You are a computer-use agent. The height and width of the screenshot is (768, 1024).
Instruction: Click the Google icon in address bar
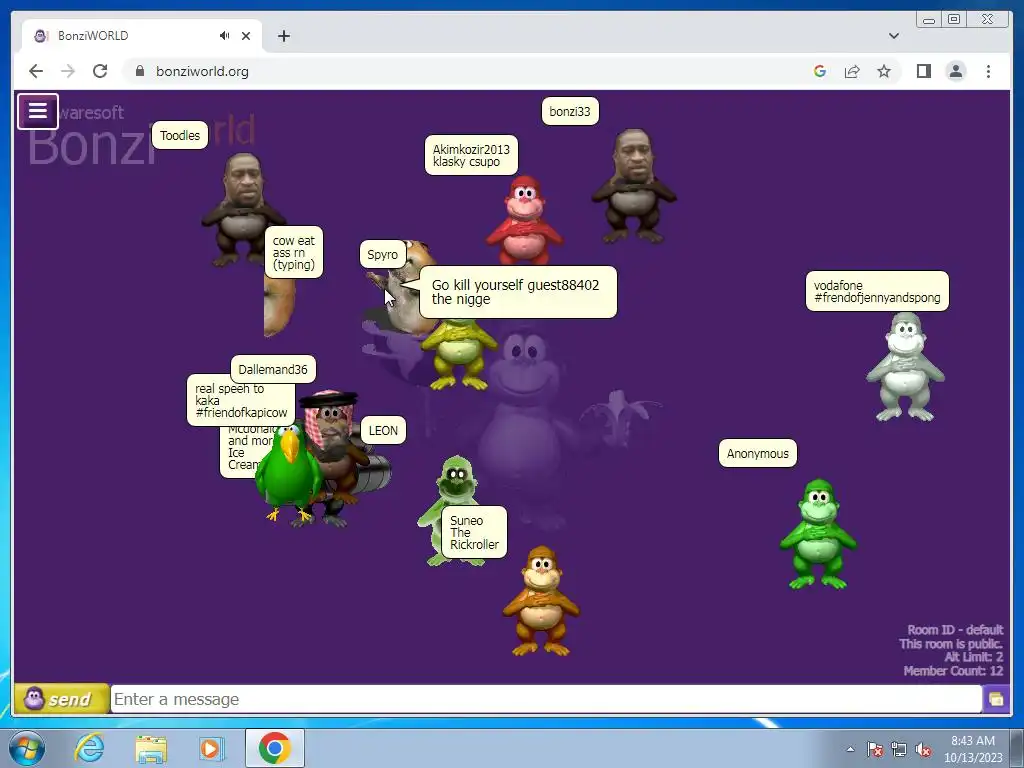(820, 71)
